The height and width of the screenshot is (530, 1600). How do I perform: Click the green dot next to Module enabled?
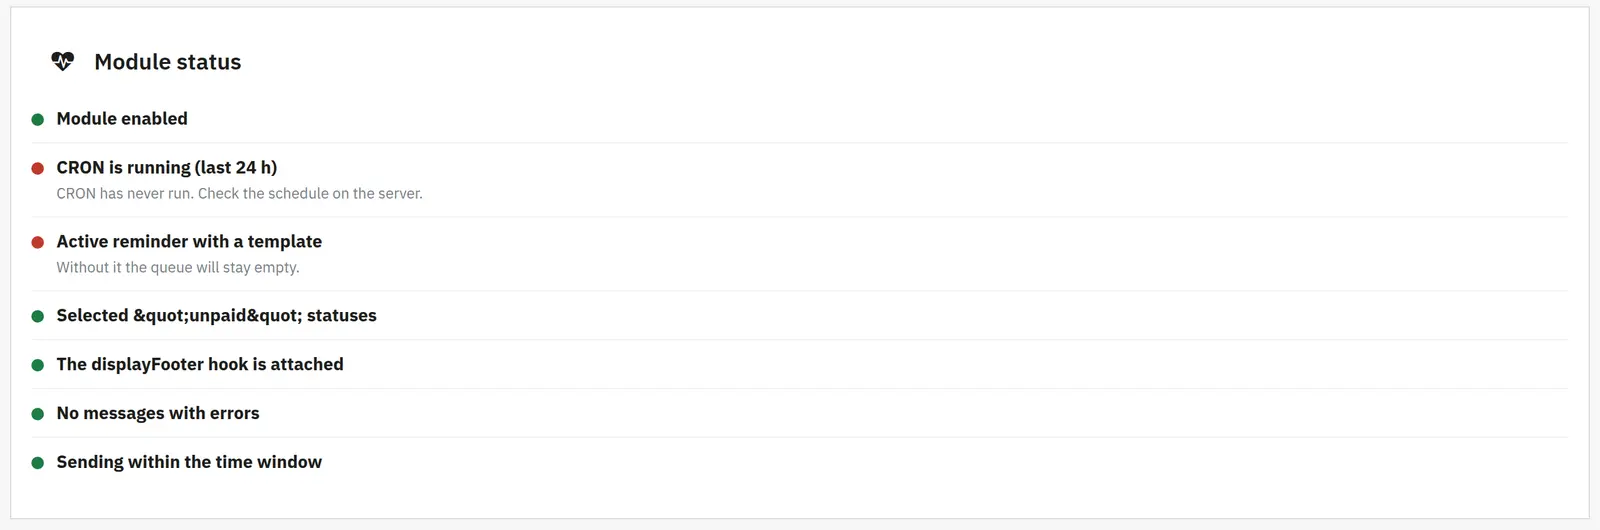click(x=38, y=120)
